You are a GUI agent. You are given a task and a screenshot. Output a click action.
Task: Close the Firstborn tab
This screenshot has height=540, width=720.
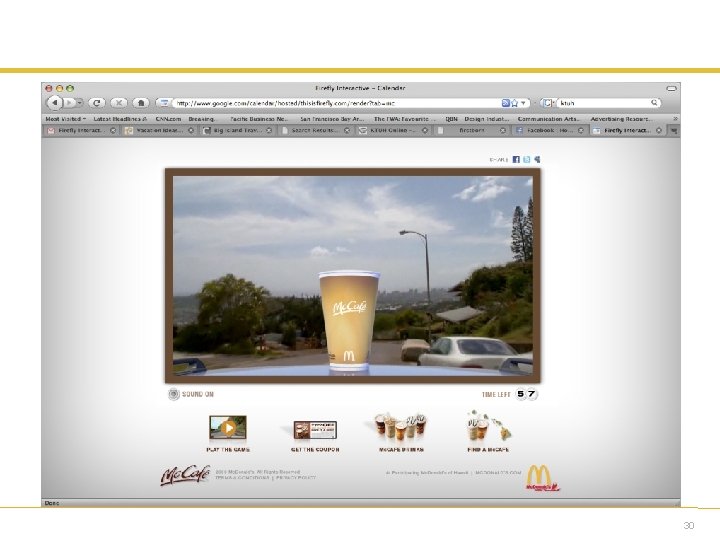(x=503, y=130)
